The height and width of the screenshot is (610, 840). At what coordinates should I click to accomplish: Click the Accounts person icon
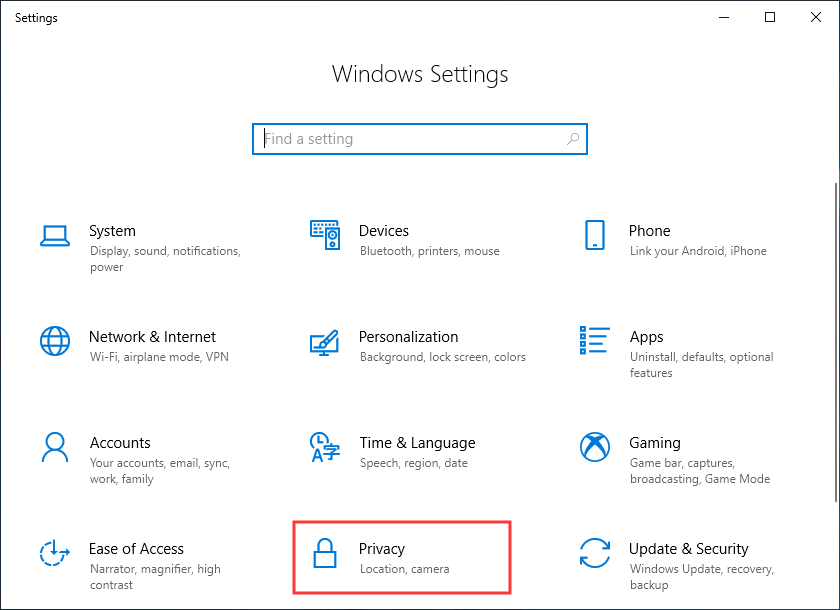tap(55, 447)
